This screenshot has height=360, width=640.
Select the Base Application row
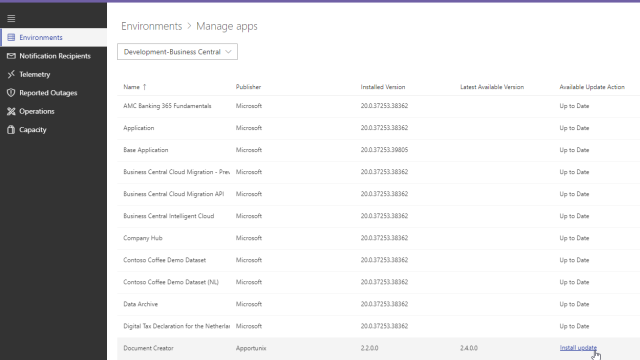point(378,150)
